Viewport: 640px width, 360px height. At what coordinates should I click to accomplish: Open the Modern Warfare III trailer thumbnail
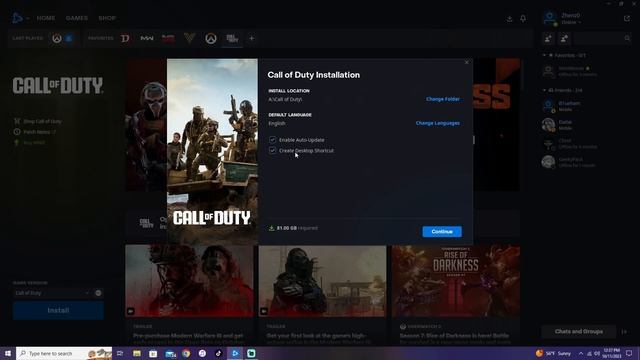click(189, 281)
